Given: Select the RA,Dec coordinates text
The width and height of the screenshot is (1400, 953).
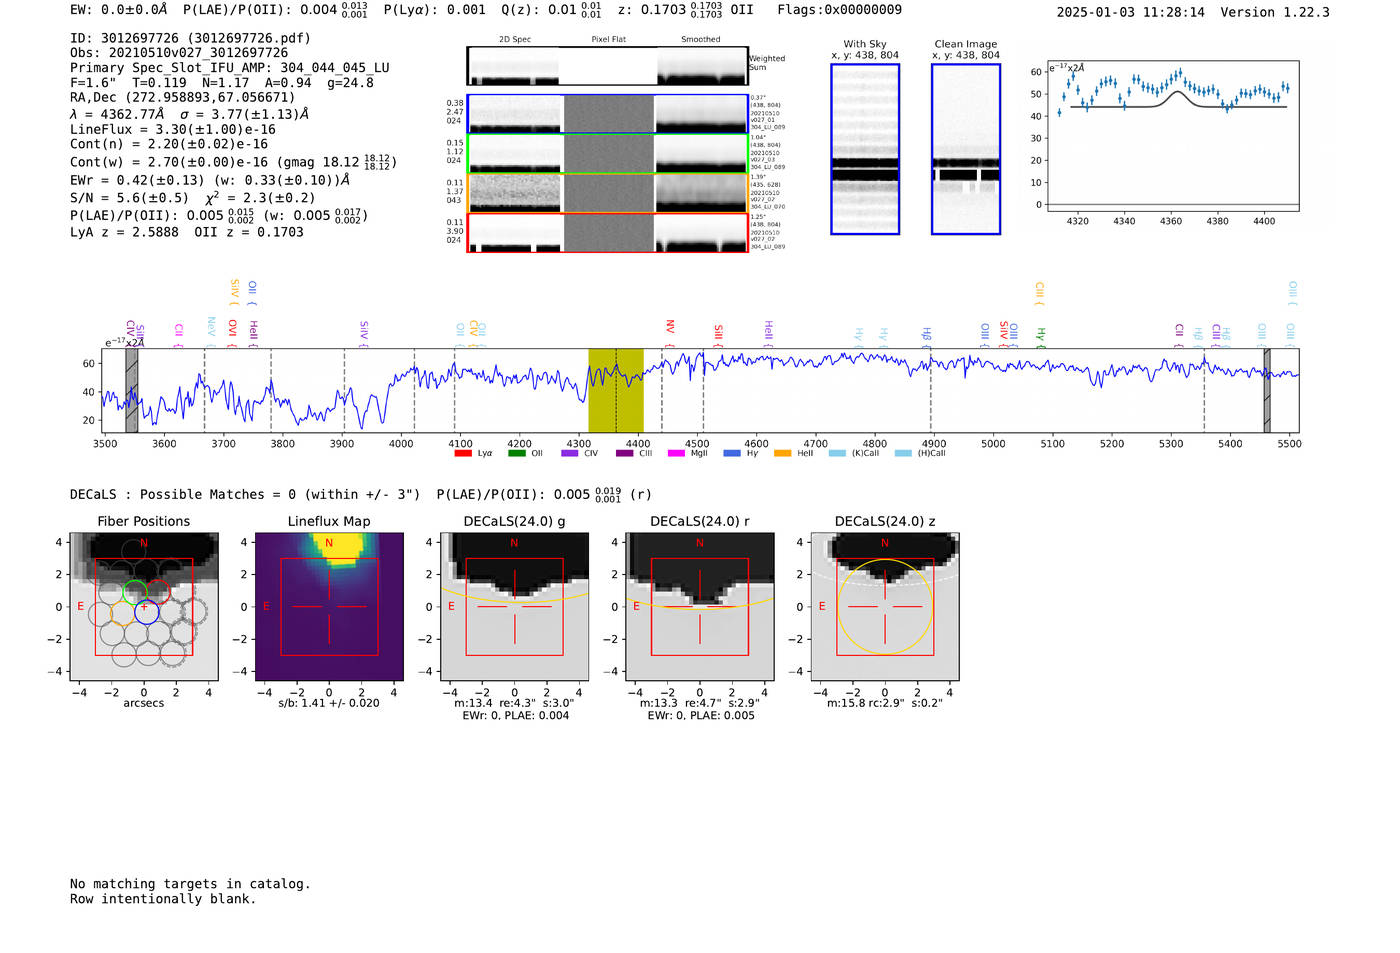Looking at the screenshot, I should (x=183, y=98).
